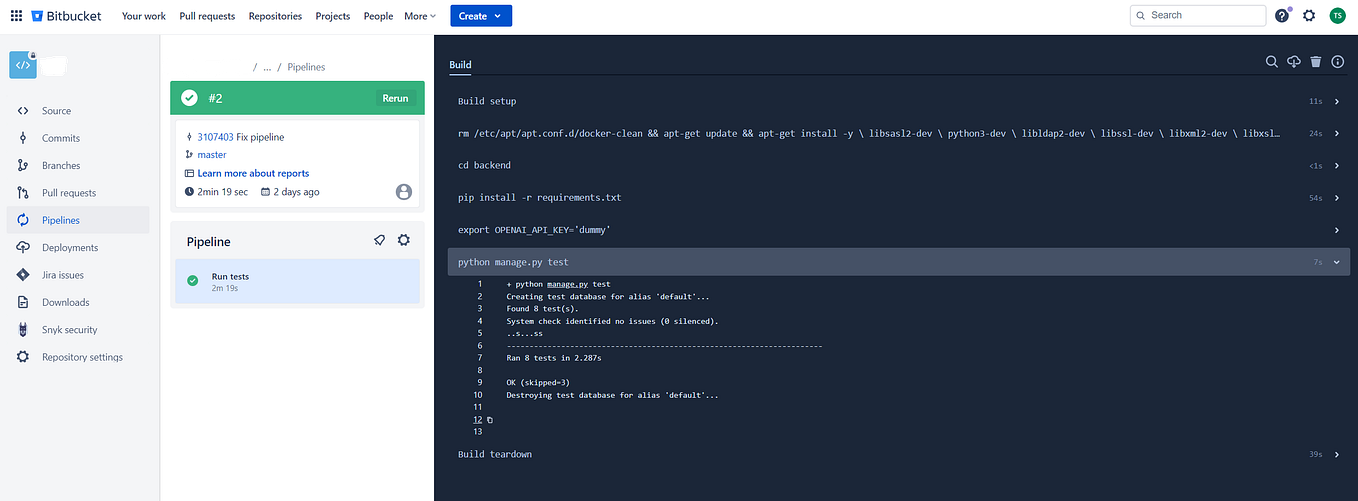This screenshot has width=1358, height=501.
Task: Click the #2 pipeline status header
Action: point(297,98)
